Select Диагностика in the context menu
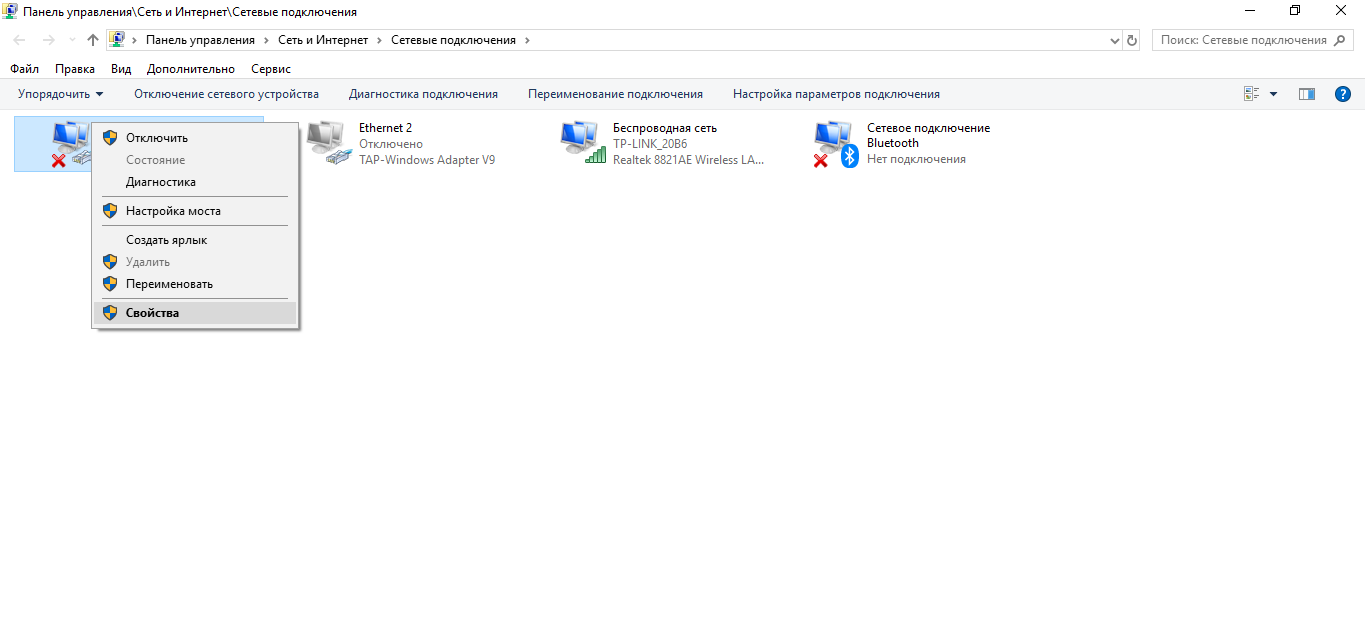This screenshot has height=624, width=1365. click(195, 182)
